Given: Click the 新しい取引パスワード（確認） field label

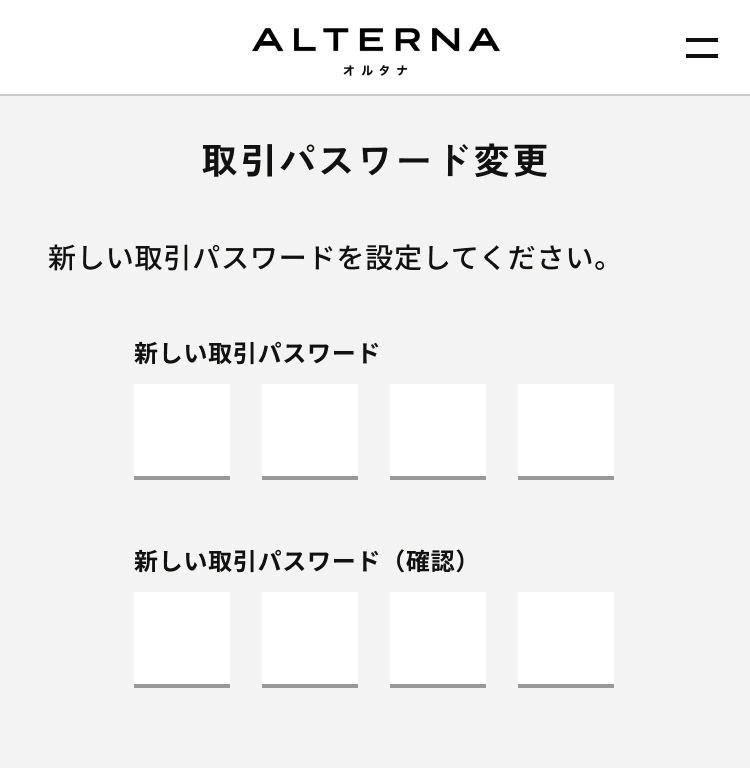Looking at the screenshot, I should (x=301, y=562).
